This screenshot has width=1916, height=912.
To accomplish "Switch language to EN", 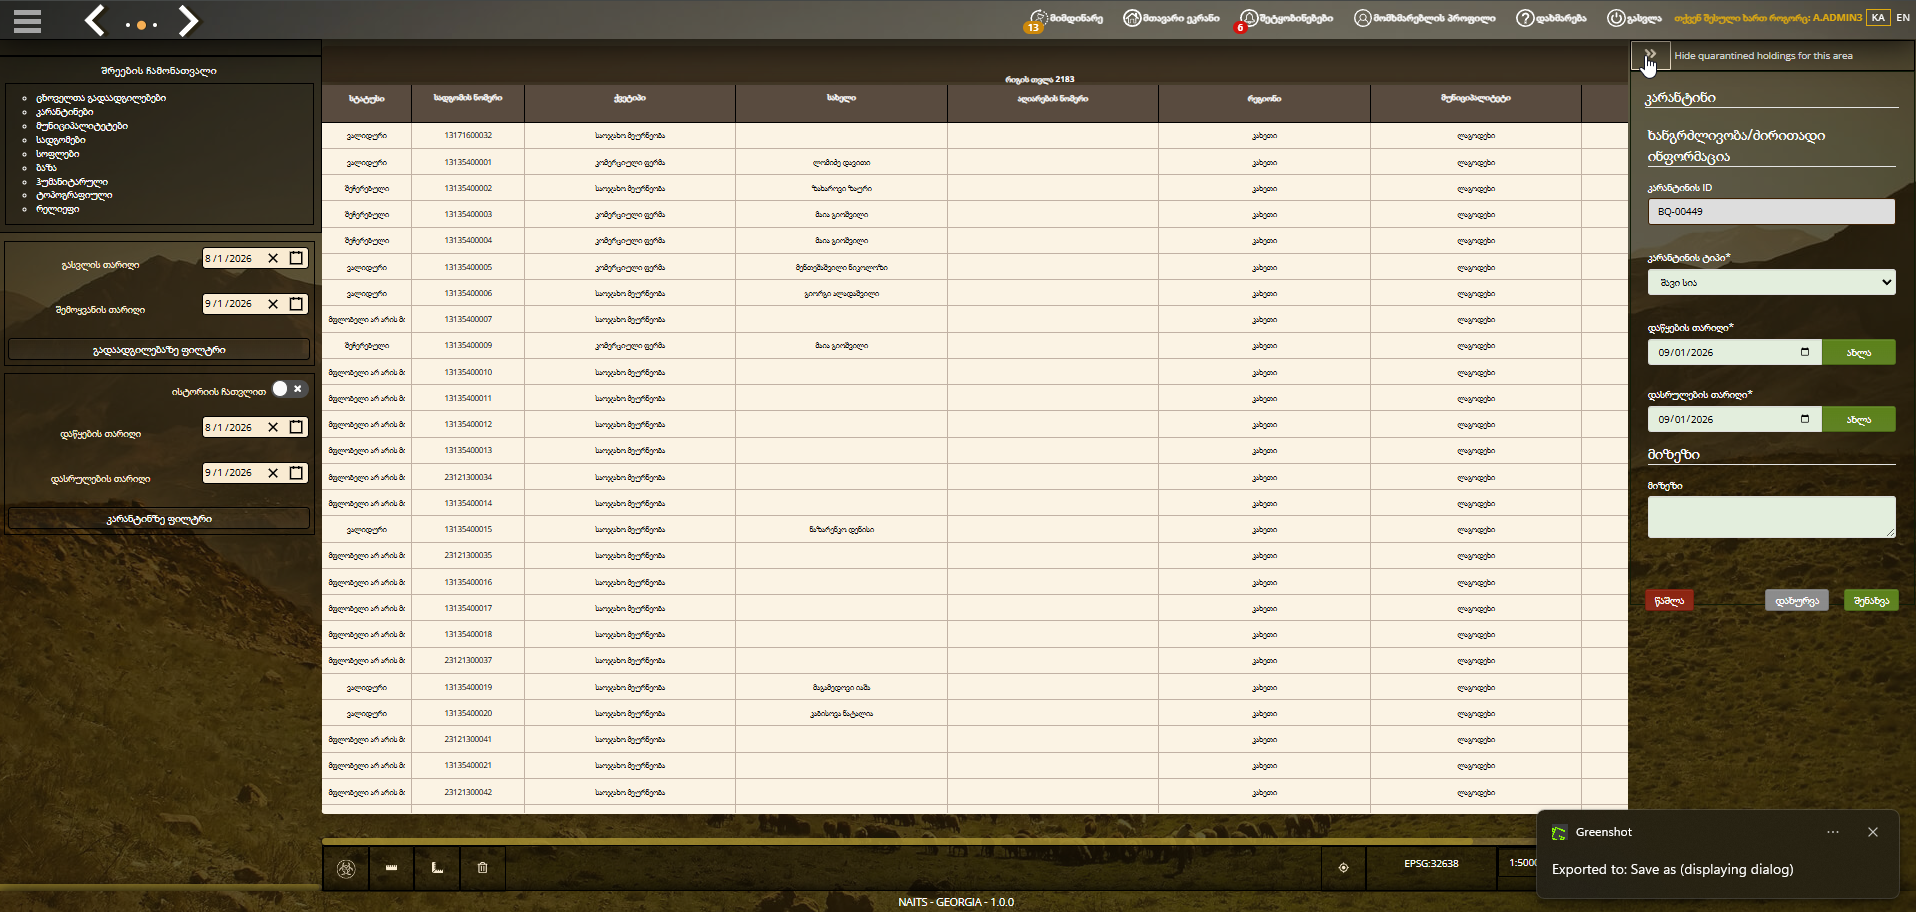I will click(1902, 17).
